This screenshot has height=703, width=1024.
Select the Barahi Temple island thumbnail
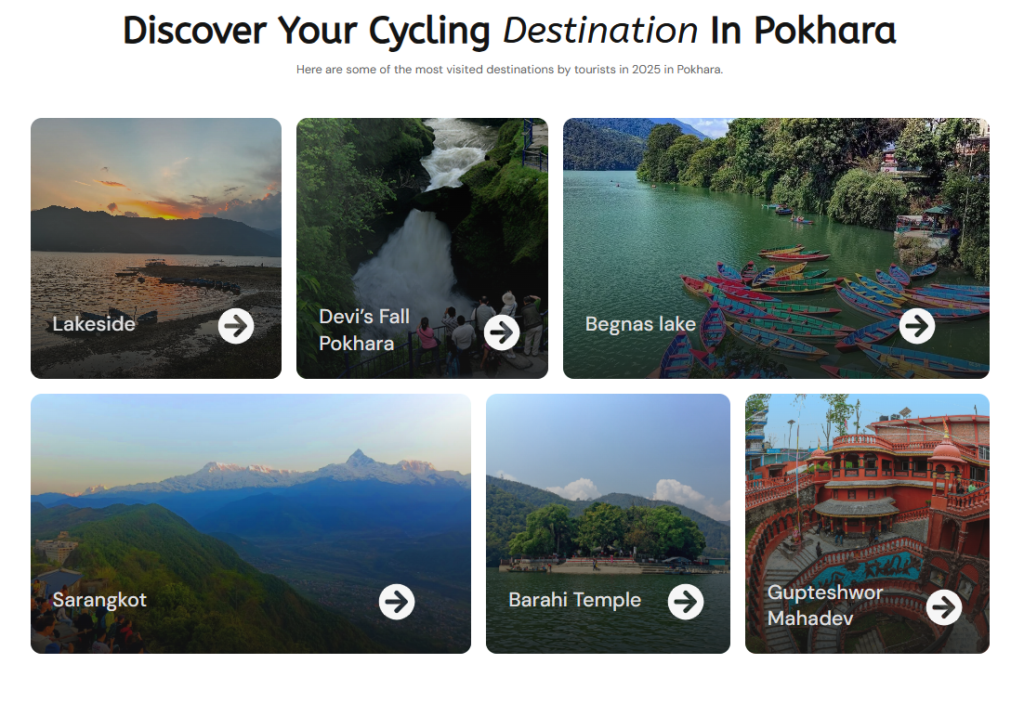[608, 490]
